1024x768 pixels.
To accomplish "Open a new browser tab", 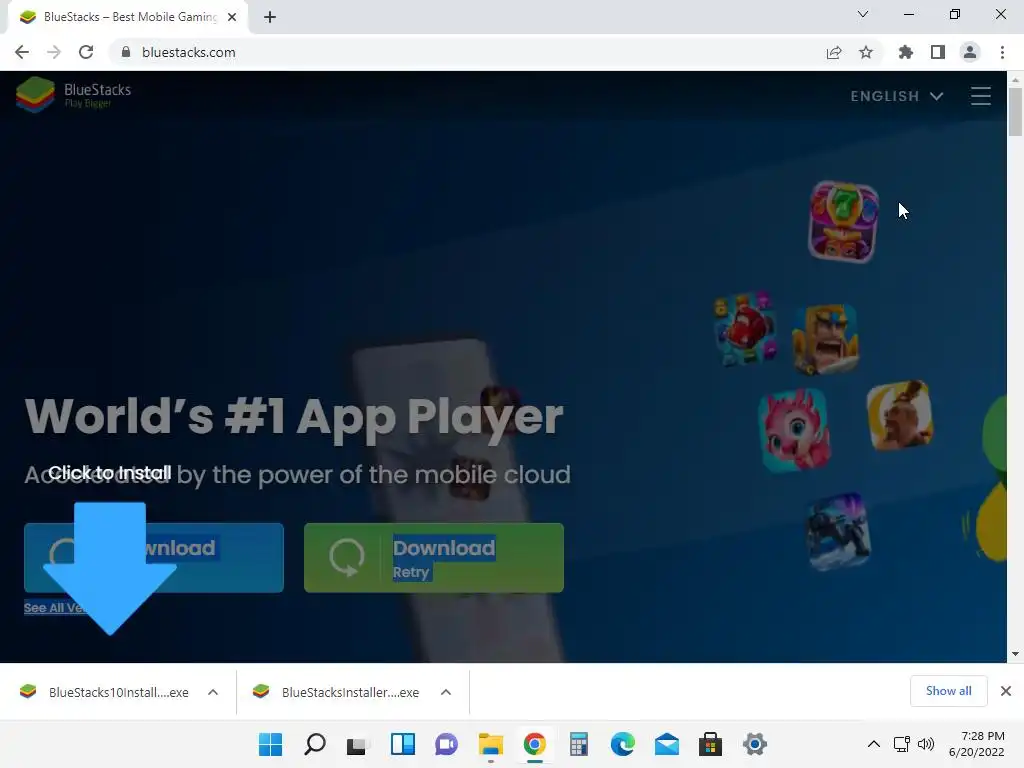I will (x=270, y=17).
